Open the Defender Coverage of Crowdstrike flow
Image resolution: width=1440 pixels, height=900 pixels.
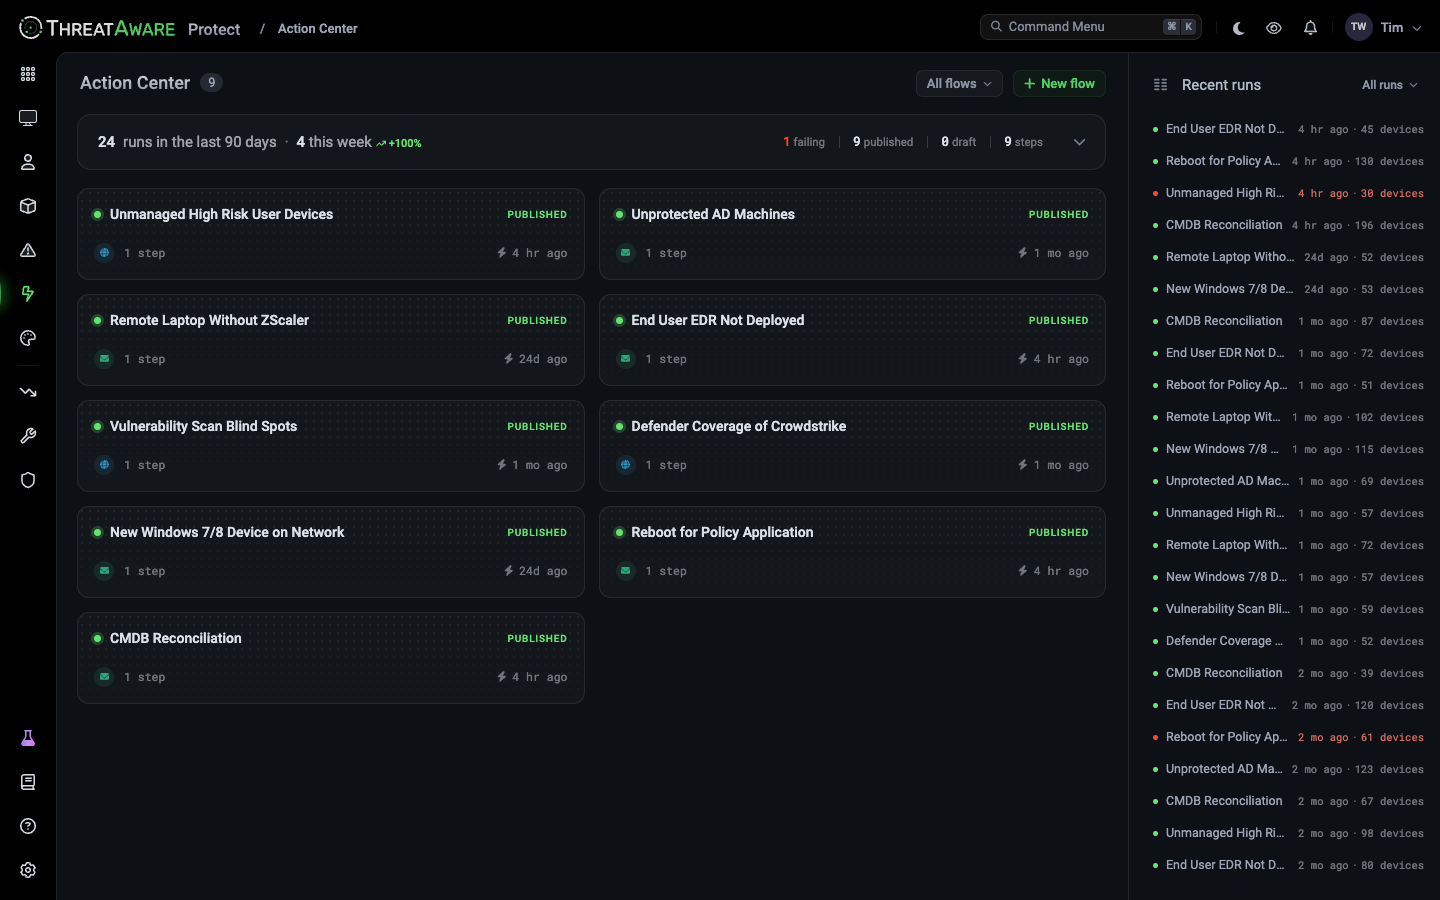(852, 446)
